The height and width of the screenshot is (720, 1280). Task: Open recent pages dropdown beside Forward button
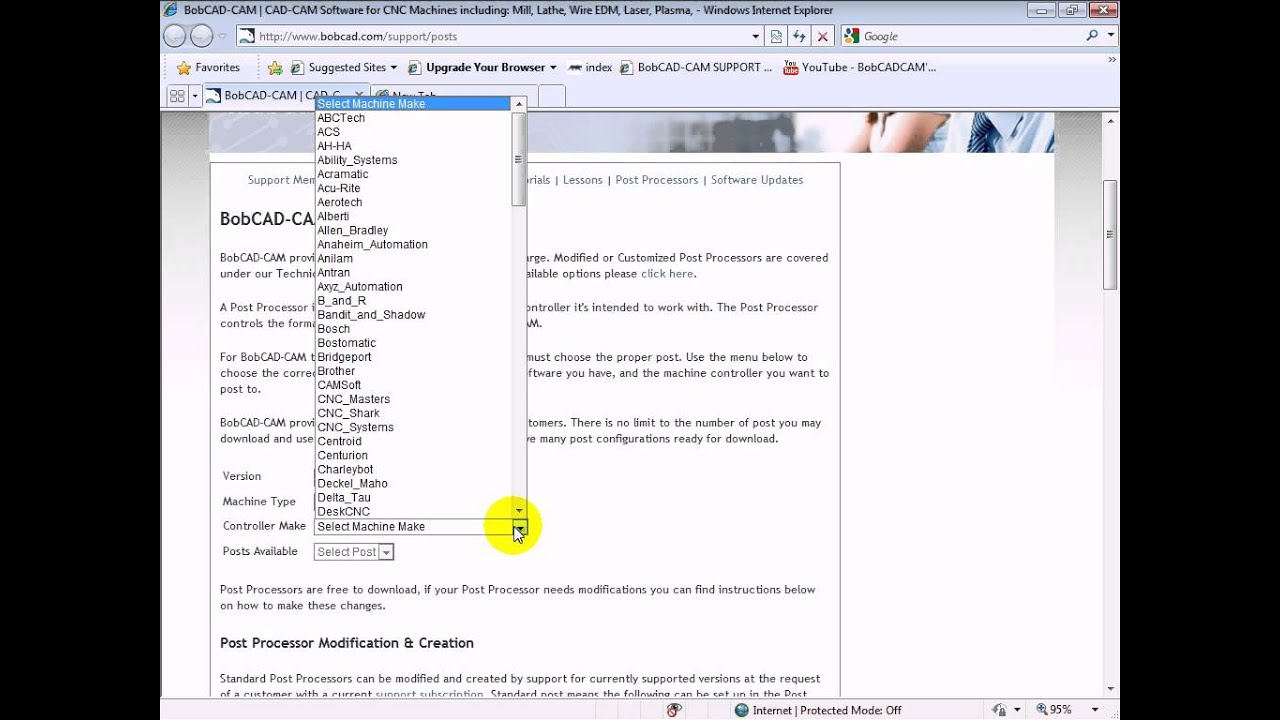[x=222, y=36]
